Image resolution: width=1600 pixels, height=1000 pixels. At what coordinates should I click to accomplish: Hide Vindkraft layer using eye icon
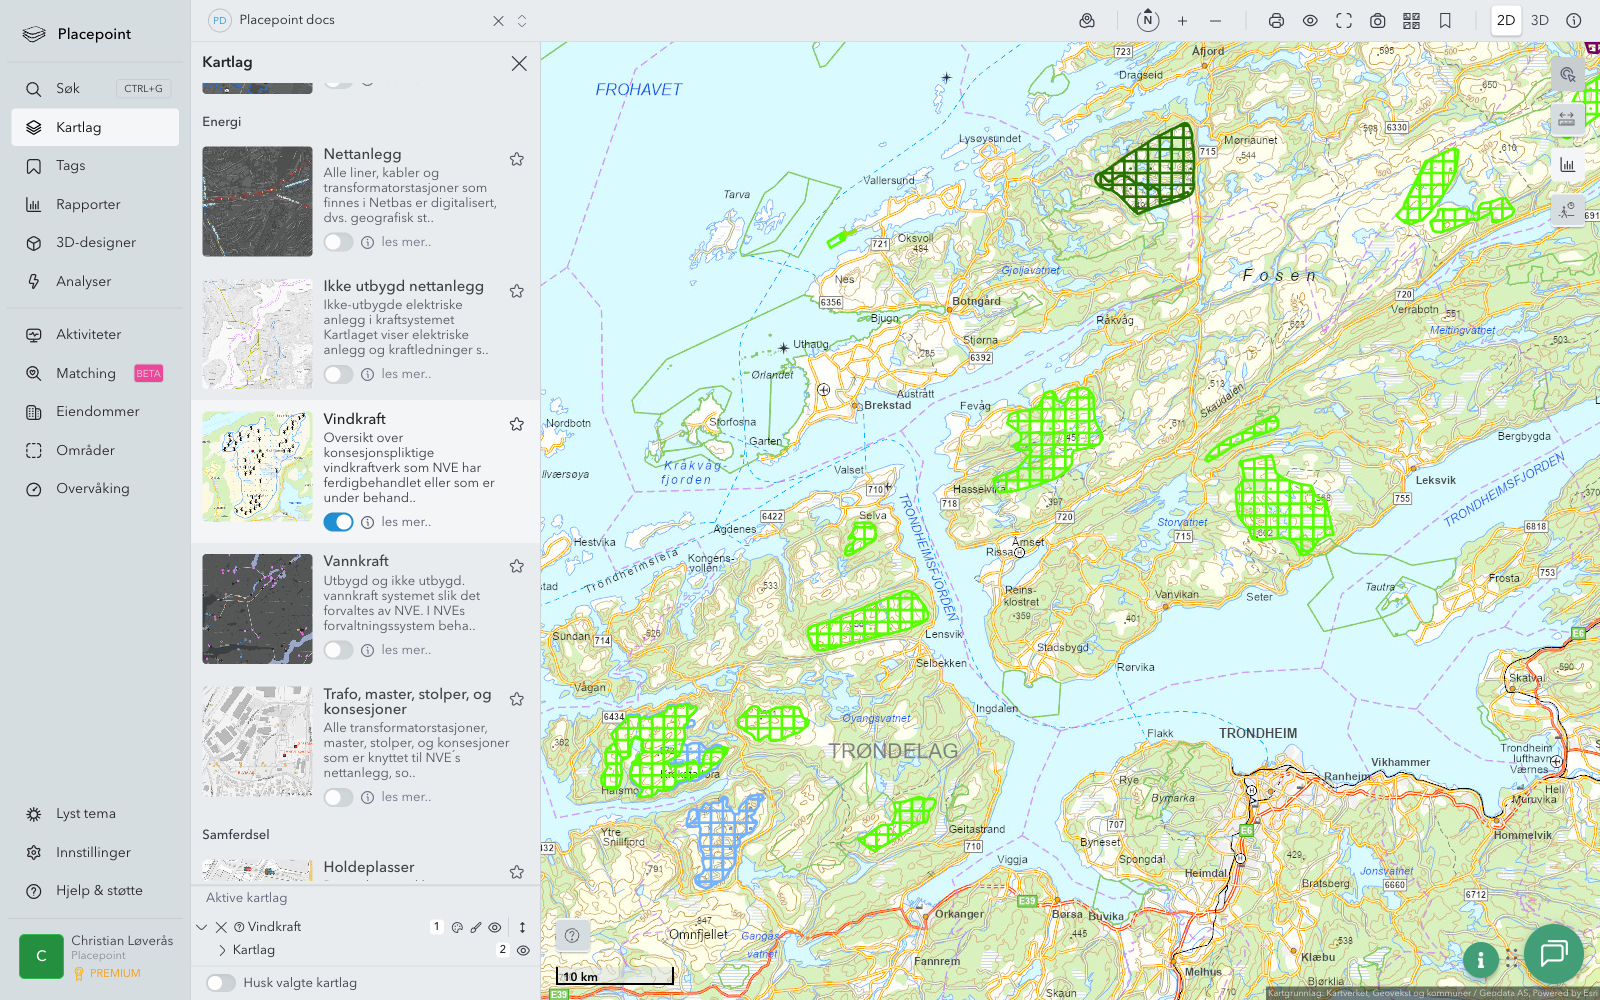coord(495,927)
